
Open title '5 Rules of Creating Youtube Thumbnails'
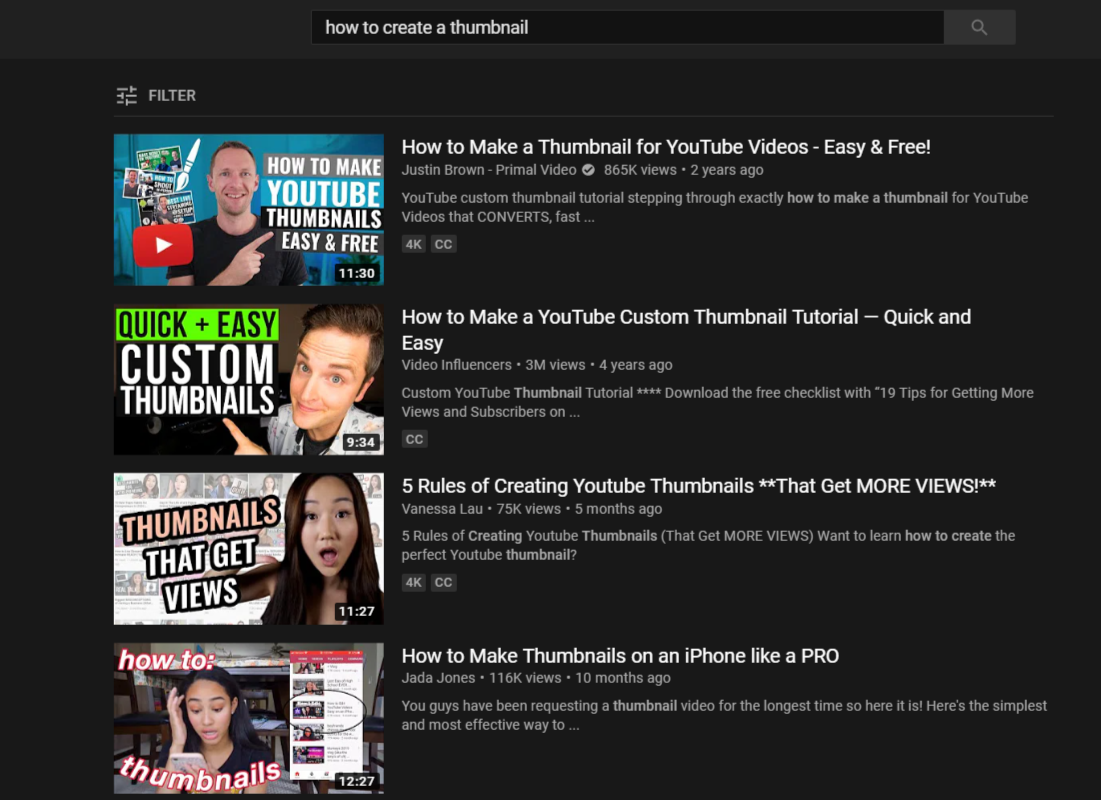[699, 486]
